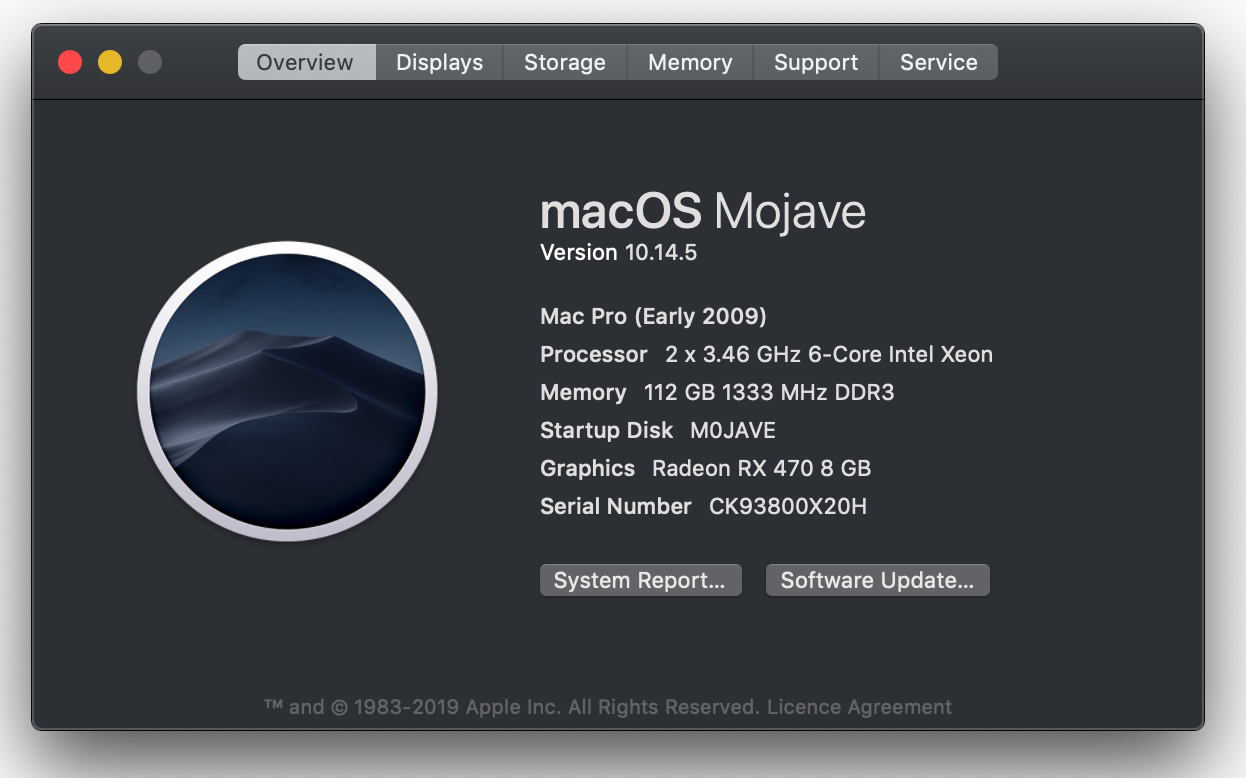Screen dimensions: 1246x778
Task: Click the Version 10.14.5 text
Action: pyautogui.click(x=618, y=253)
